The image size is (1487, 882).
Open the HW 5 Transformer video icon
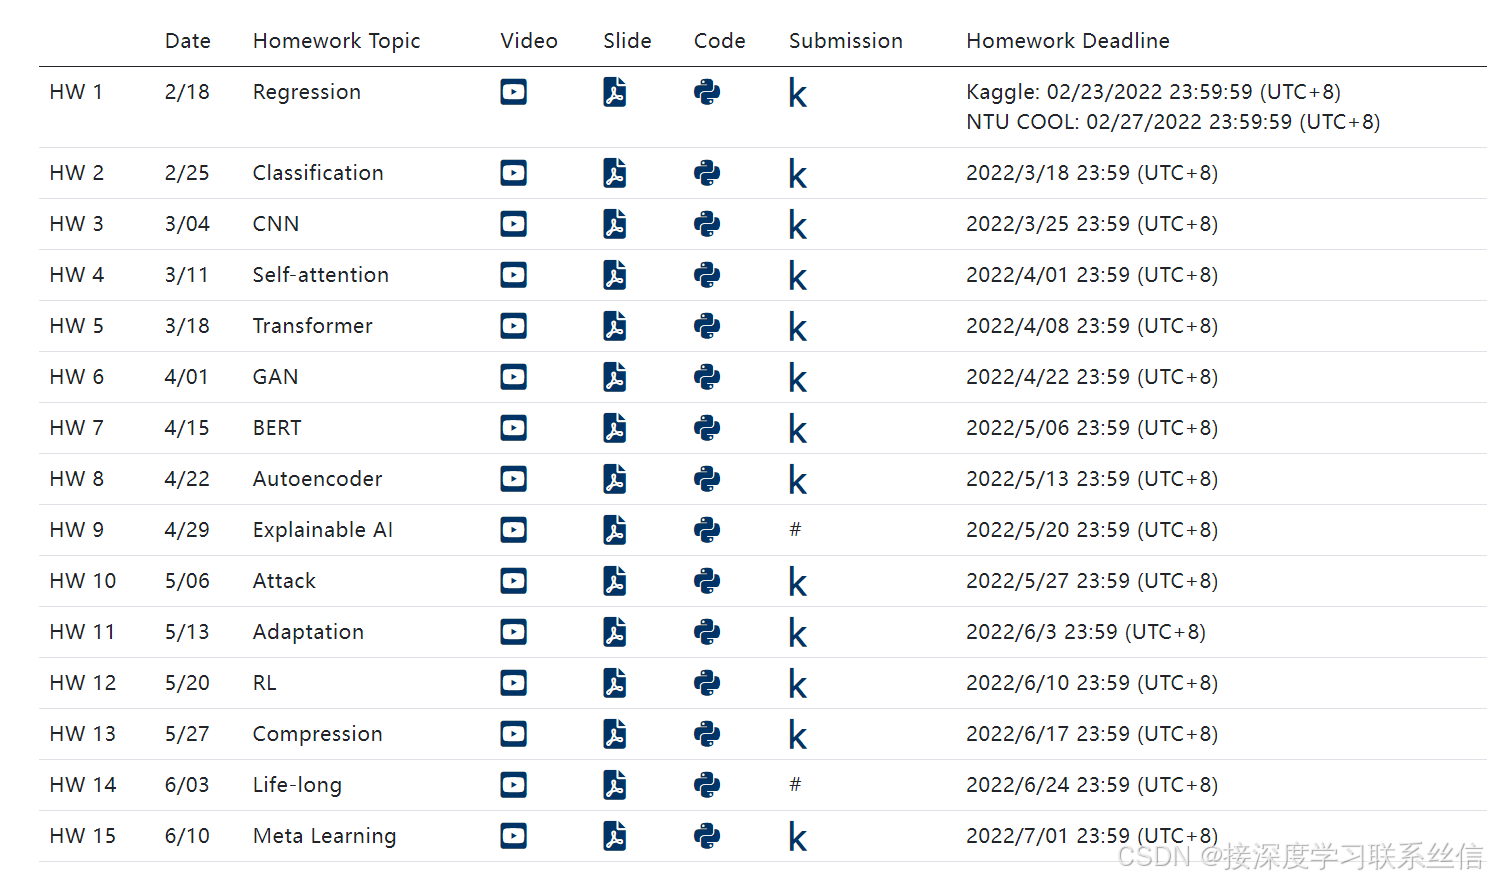pos(513,326)
